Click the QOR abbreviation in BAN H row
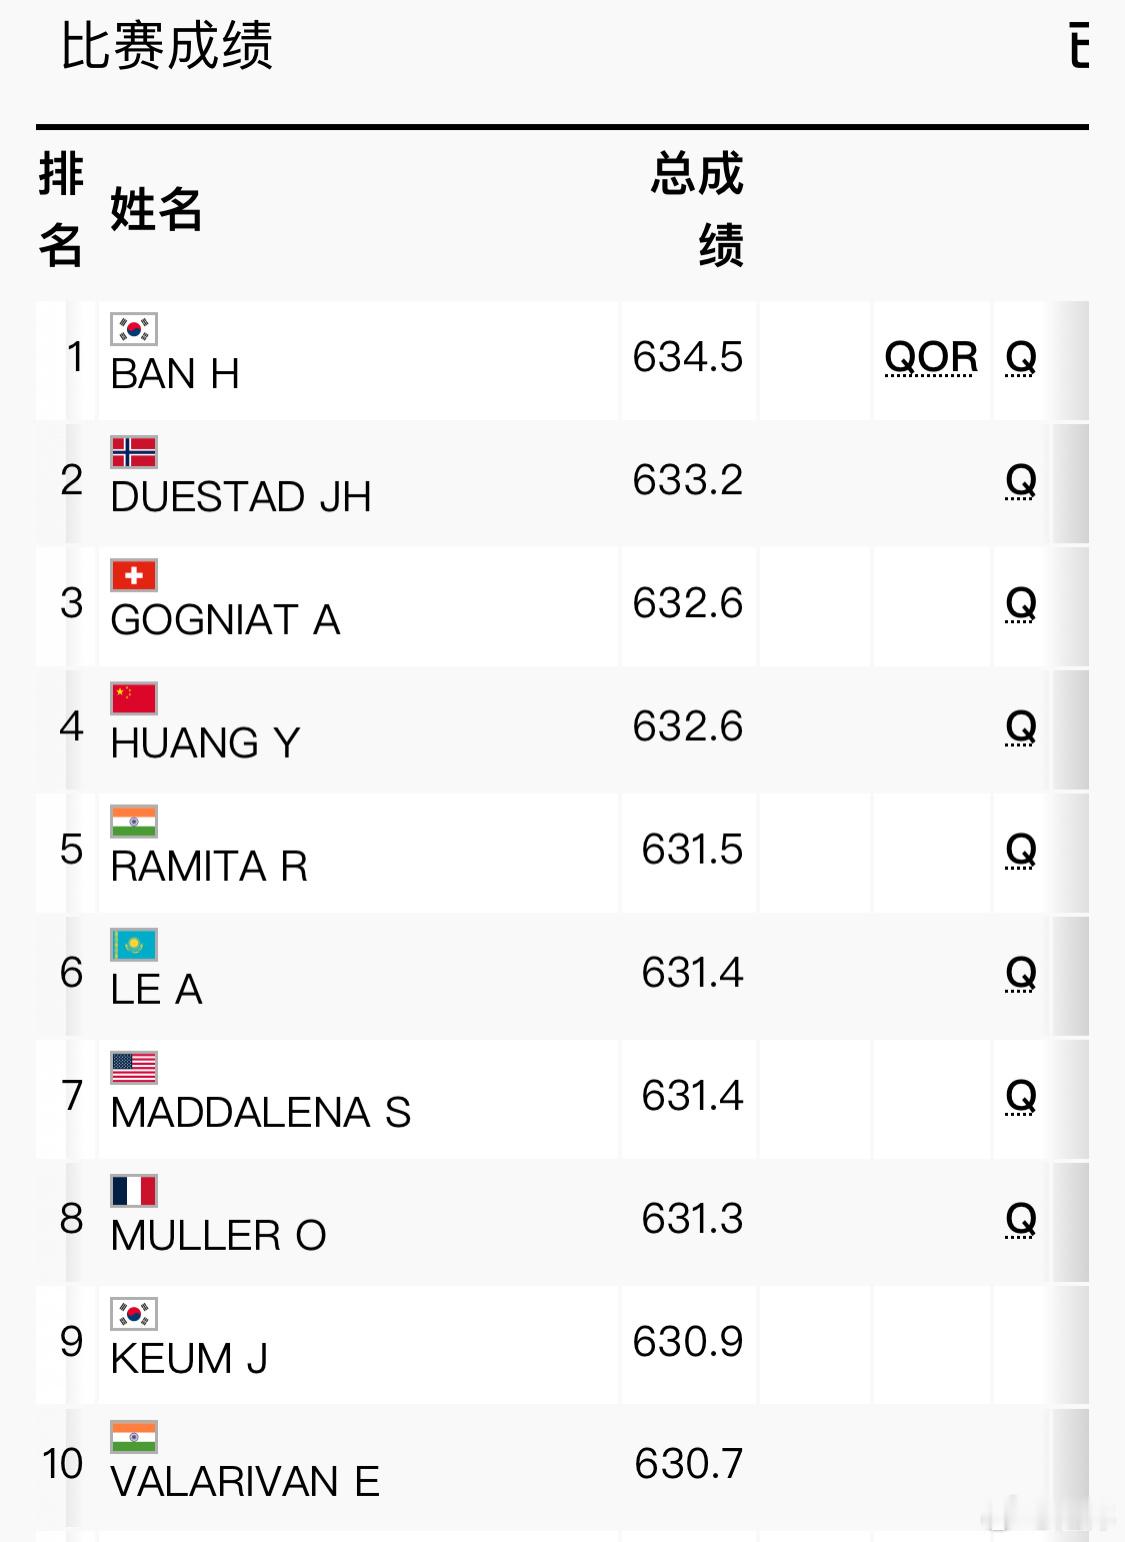This screenshot has height=1542, width=1125. pyautogui.click(x=931, y=357)
